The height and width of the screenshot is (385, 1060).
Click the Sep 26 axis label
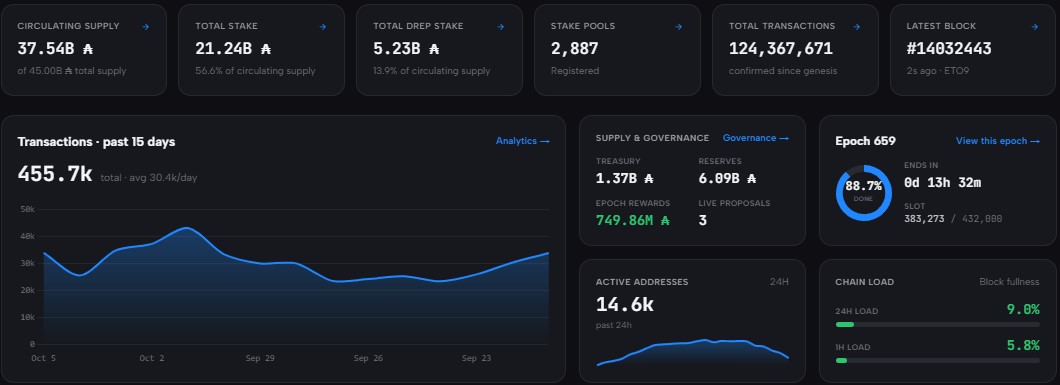point(368,359)
